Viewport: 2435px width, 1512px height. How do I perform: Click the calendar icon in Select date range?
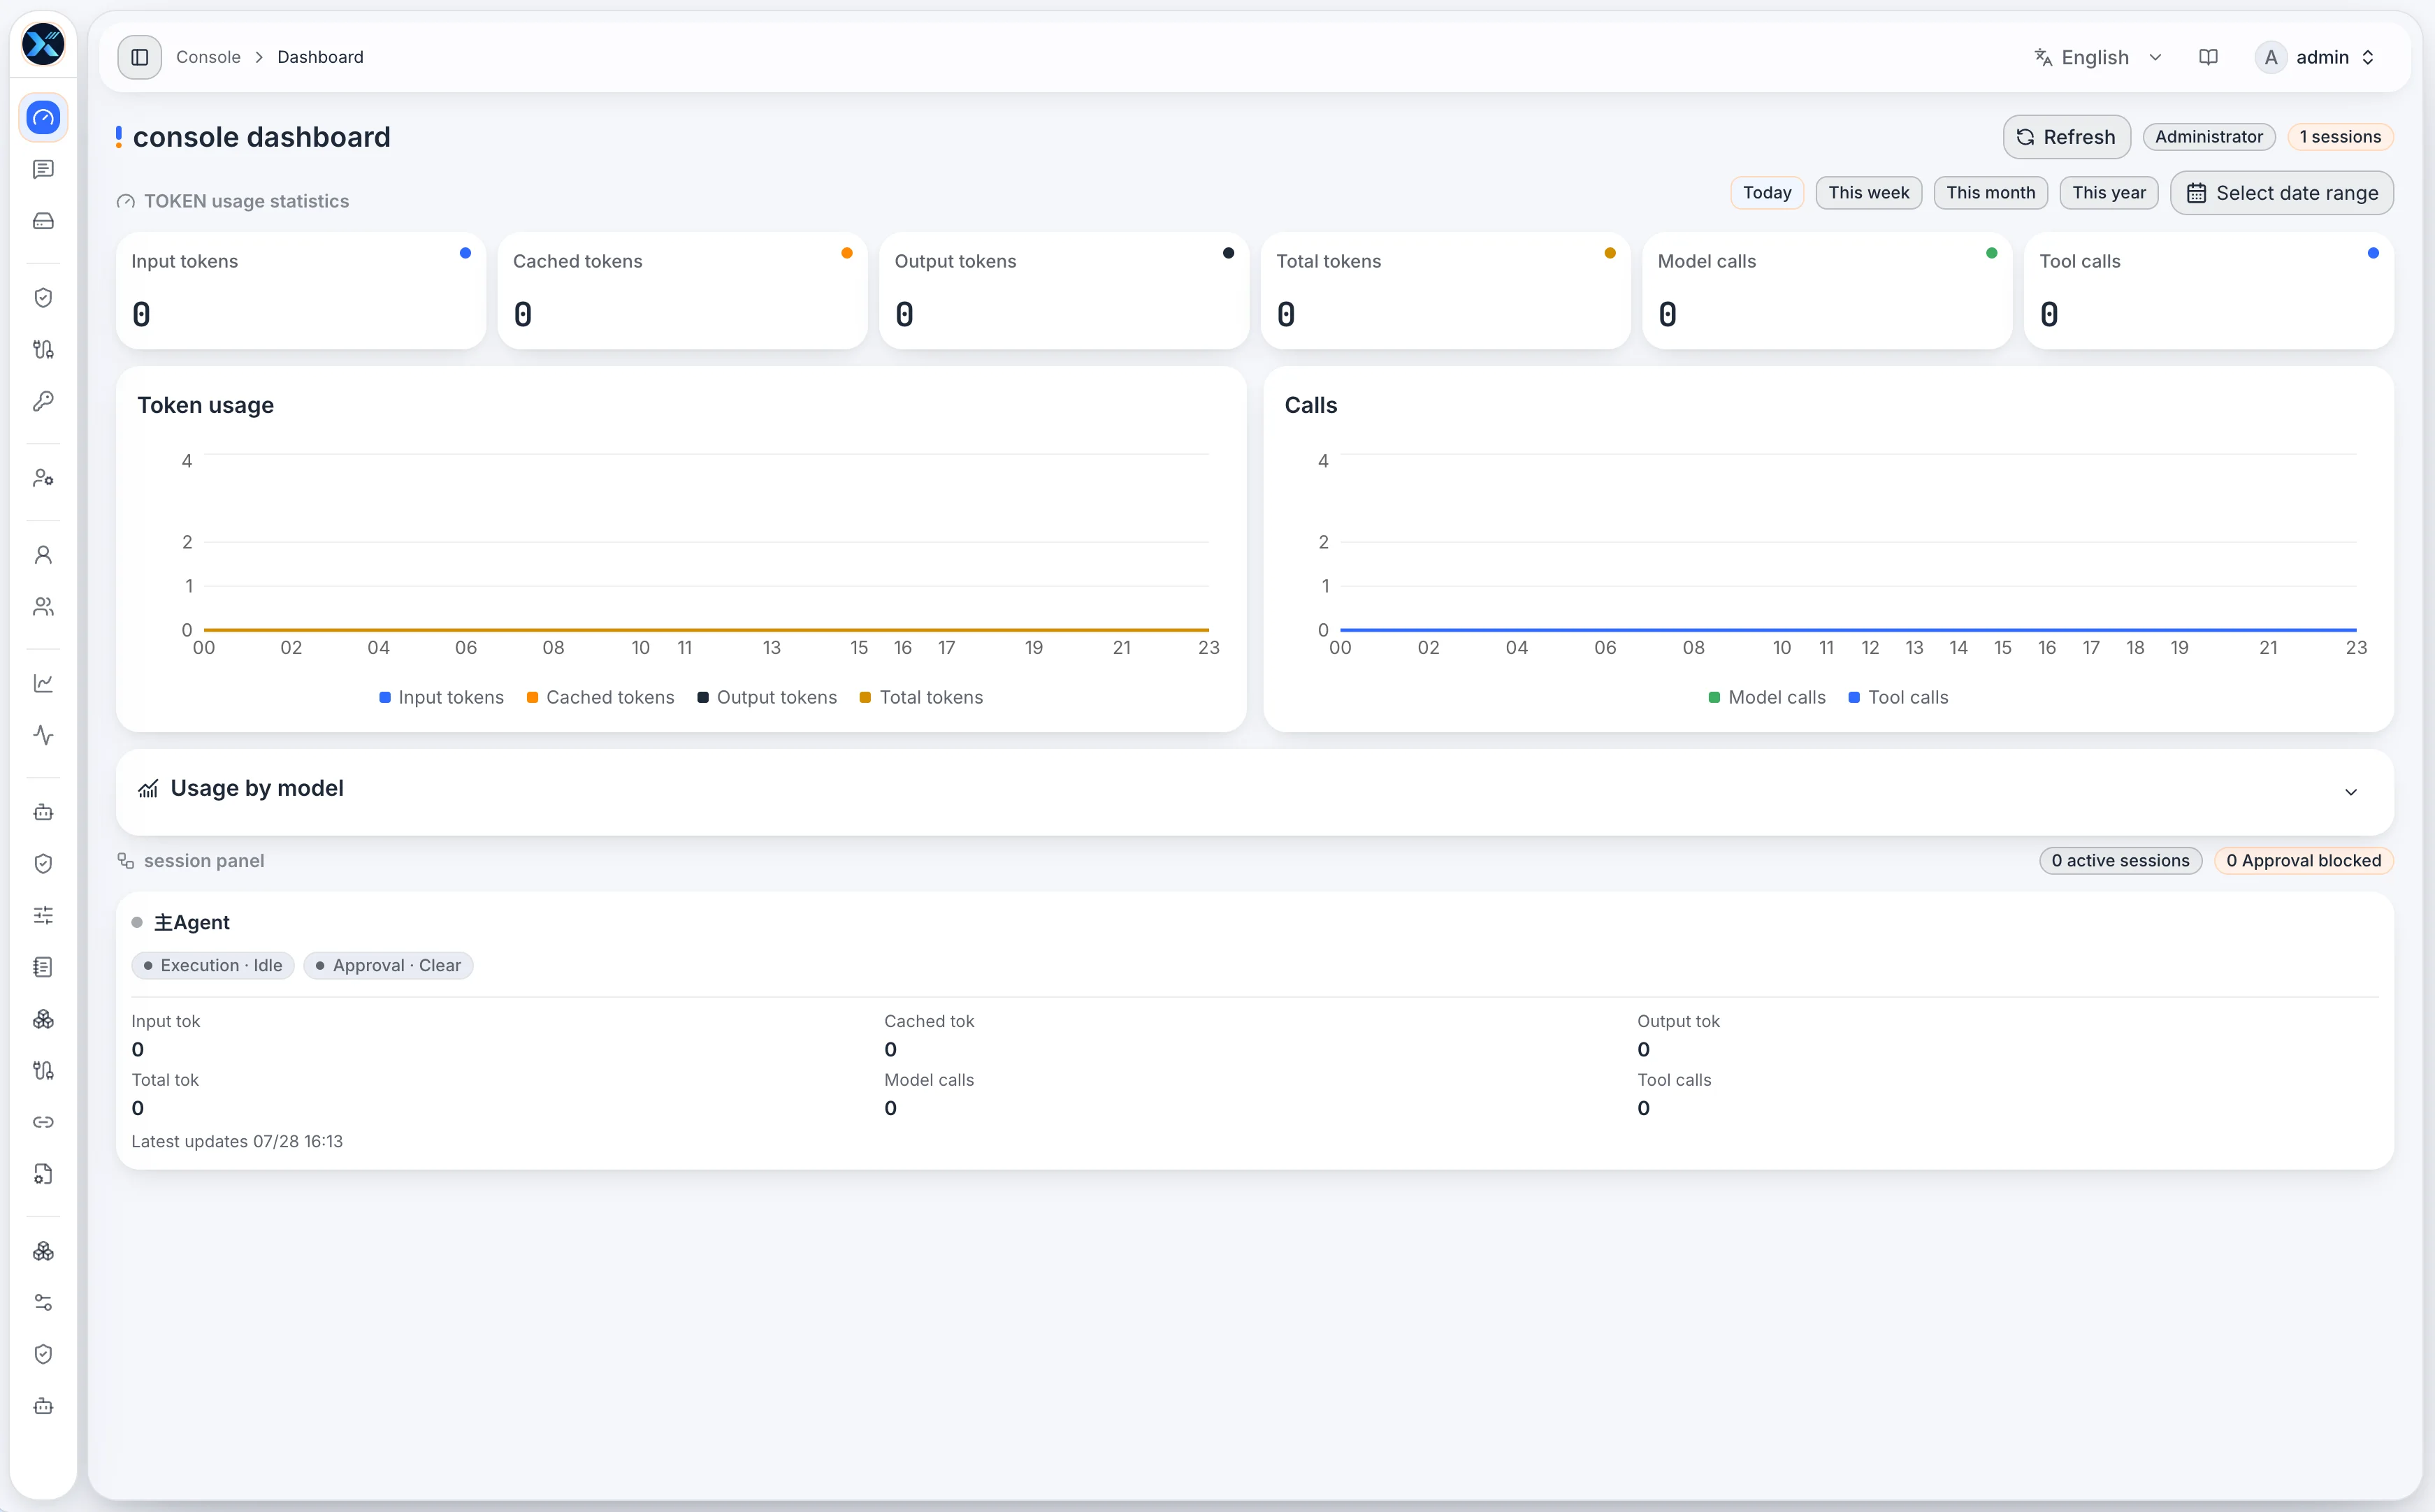click(x=2196, y=193)
